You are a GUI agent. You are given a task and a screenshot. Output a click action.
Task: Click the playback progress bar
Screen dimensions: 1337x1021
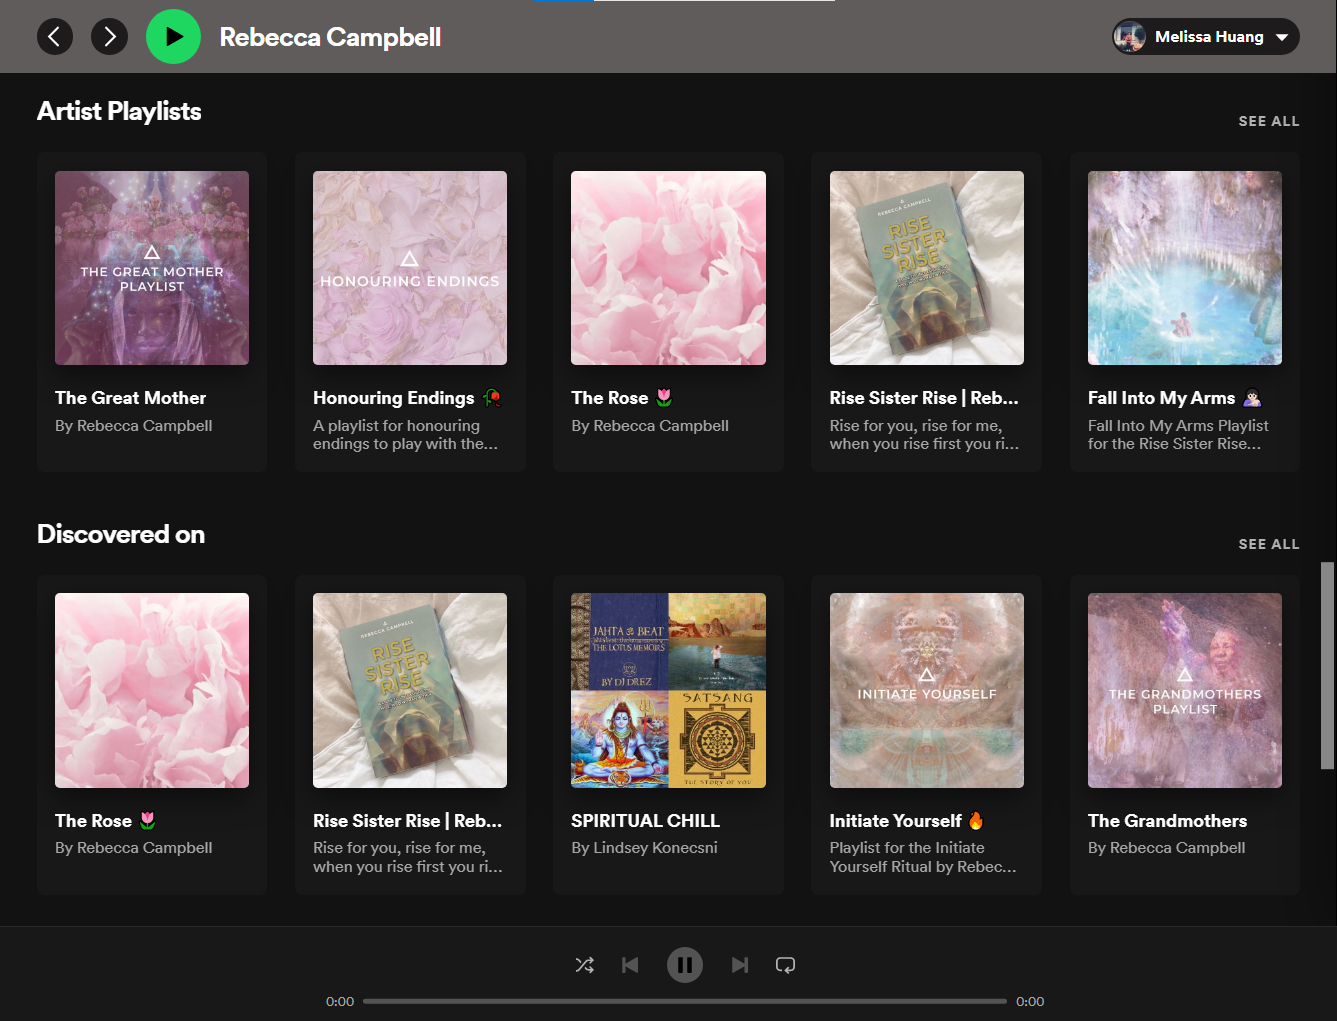[684, 1001]
